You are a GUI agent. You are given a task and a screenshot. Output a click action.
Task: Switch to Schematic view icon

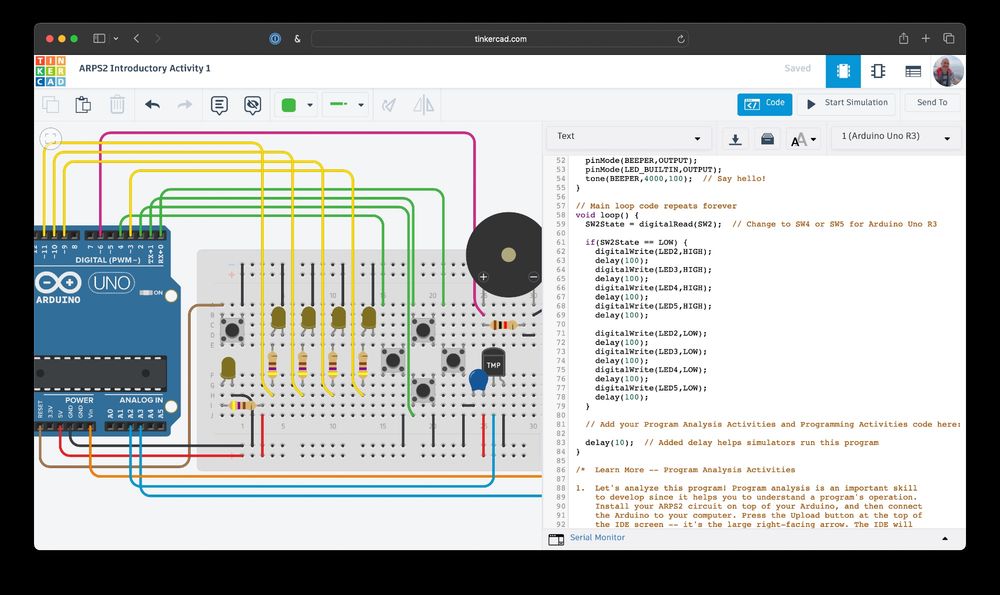click(878, 71)
